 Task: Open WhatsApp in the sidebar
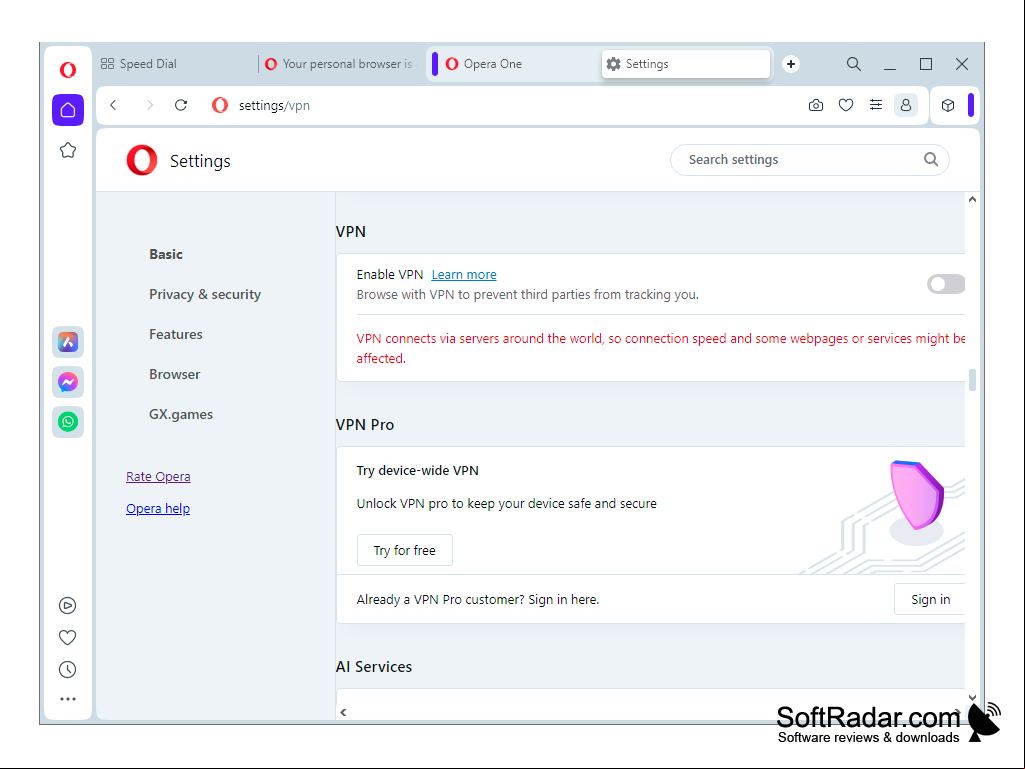coord(68,422)
